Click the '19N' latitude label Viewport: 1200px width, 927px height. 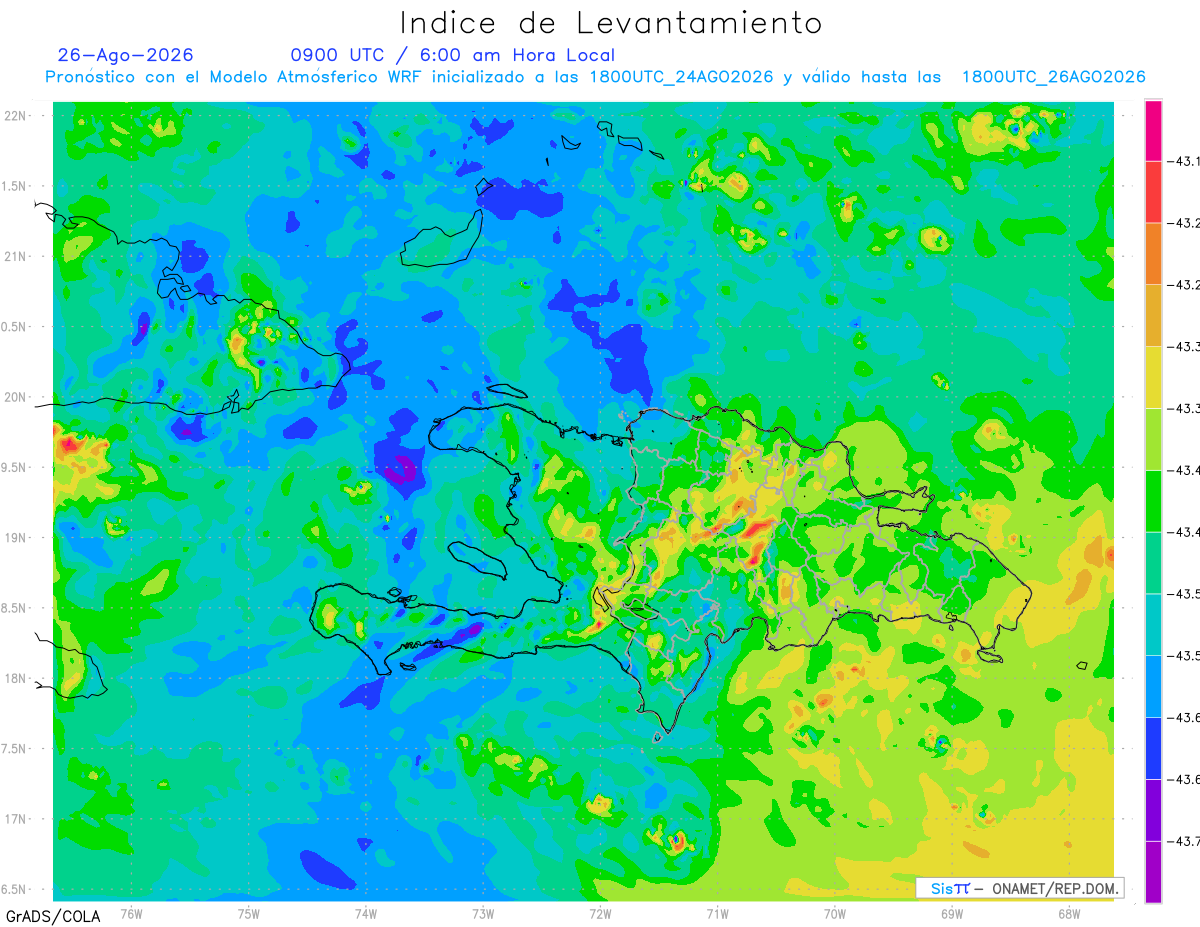tap(14, 537)
